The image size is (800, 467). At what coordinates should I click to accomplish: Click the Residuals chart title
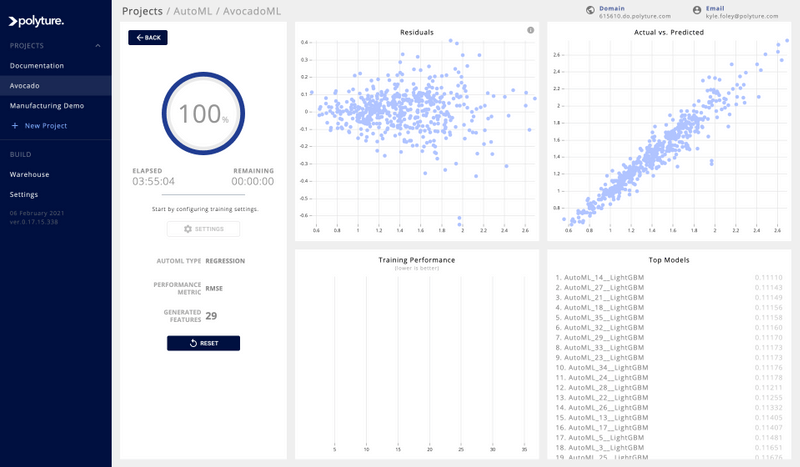(417, 32)
